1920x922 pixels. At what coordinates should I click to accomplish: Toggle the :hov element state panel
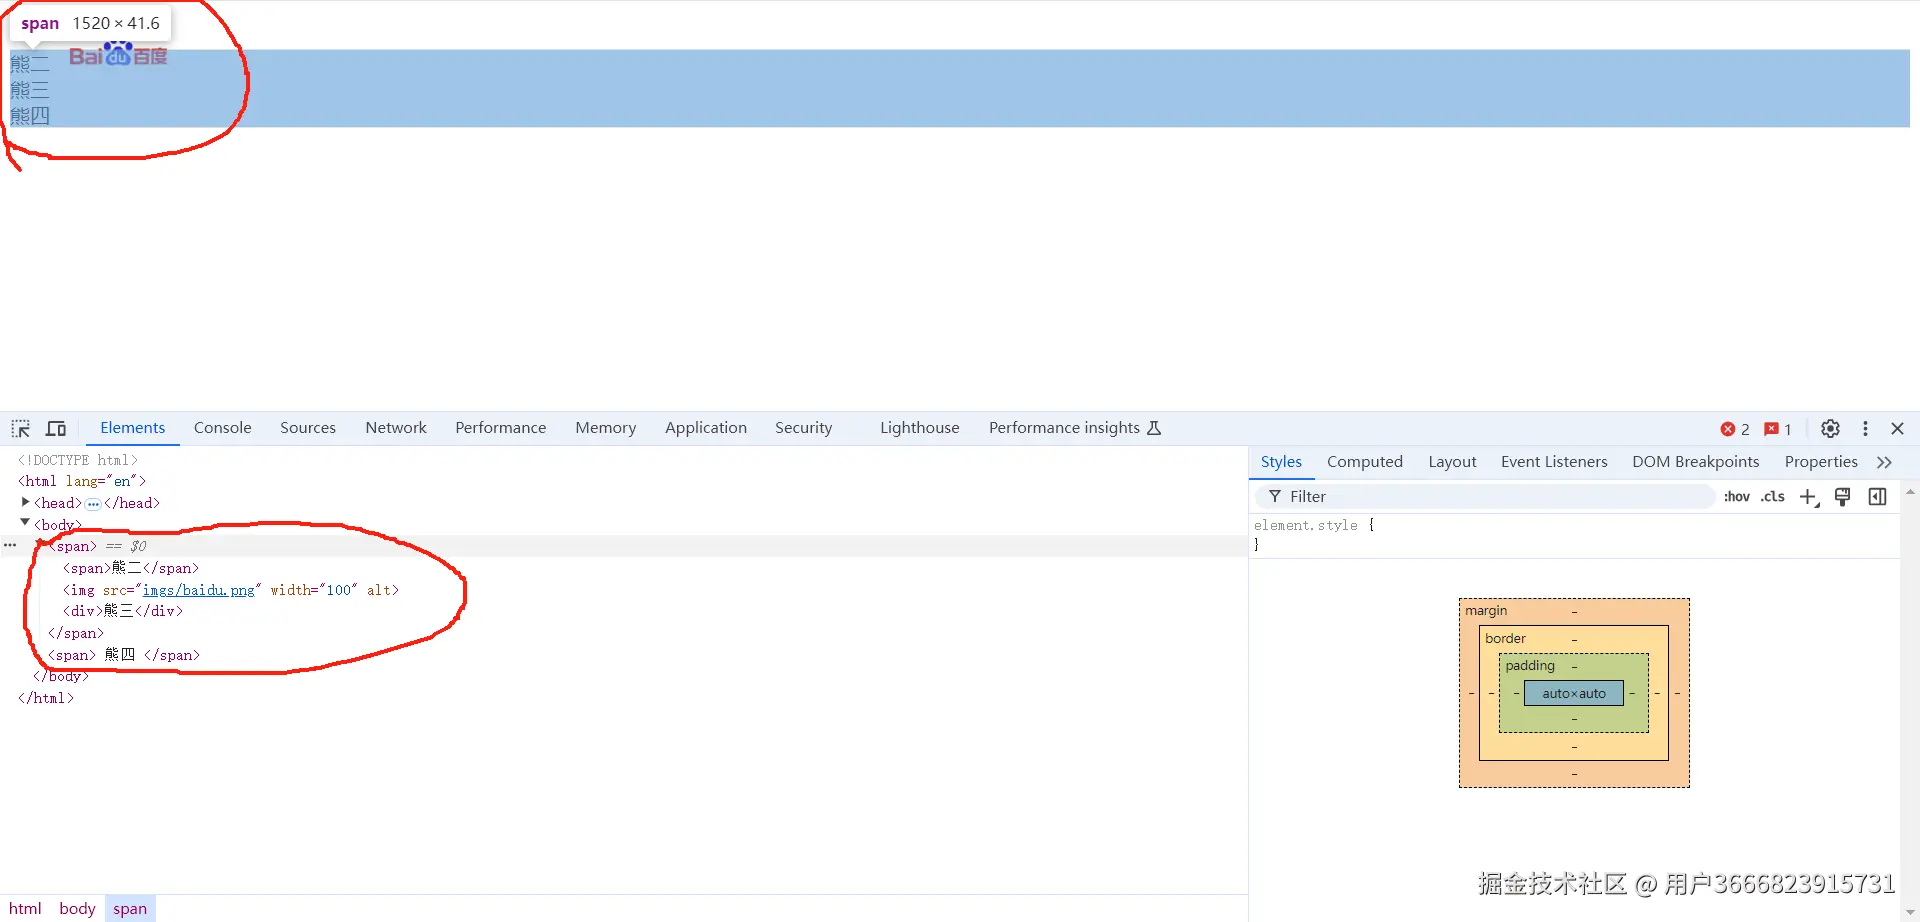pyautogui.click(x=1737, y=497)
